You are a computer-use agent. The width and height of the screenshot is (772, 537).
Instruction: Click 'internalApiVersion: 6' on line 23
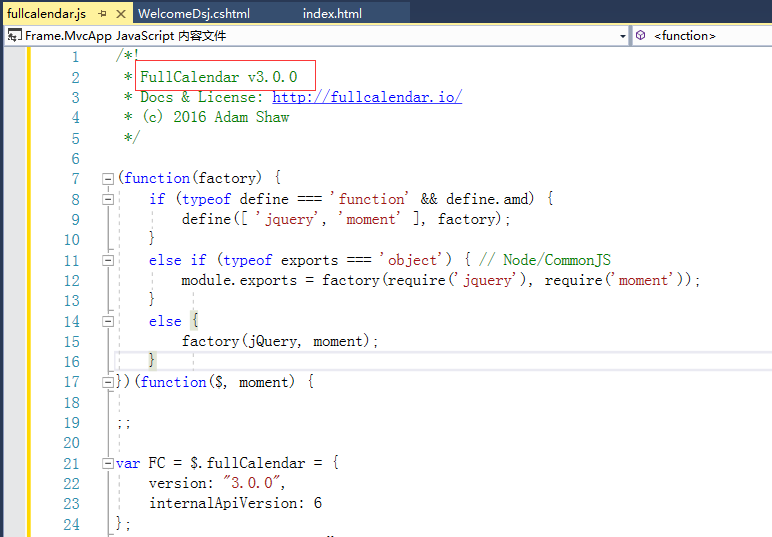[x=235, y=503]
